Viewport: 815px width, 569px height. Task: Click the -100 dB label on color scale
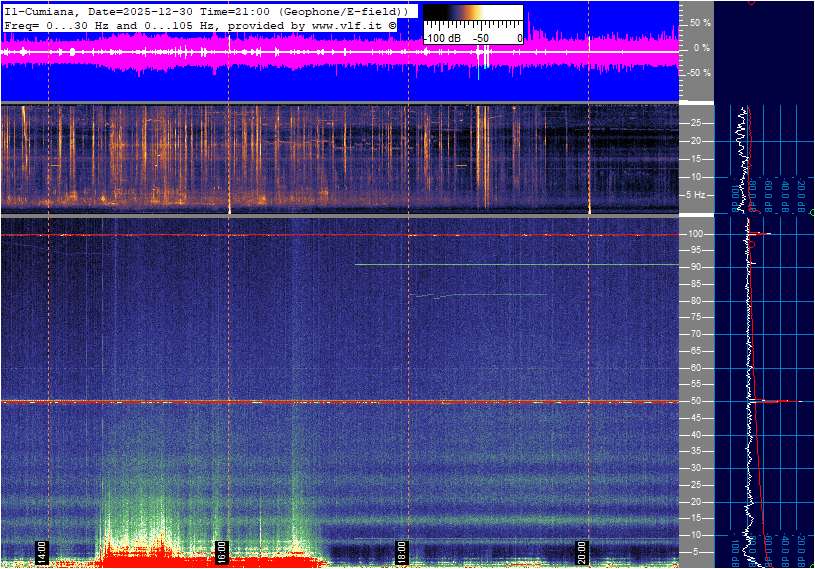click(x=441, y=37)
